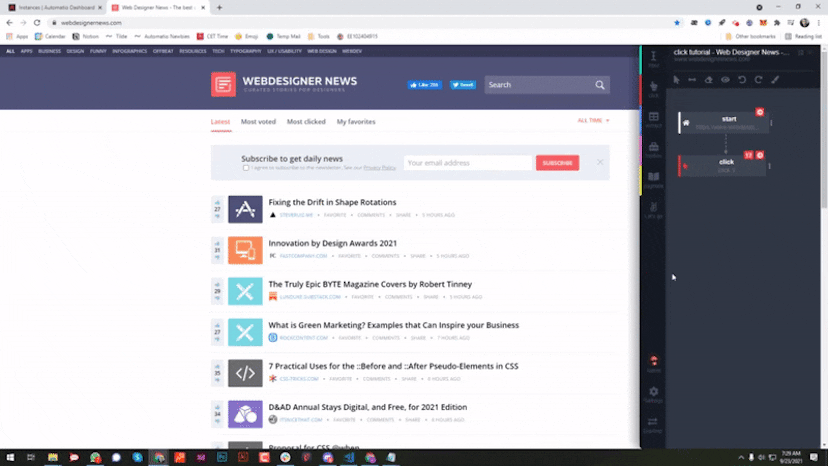Click the eraser tool in Automatio toolbar

point(709,80)
